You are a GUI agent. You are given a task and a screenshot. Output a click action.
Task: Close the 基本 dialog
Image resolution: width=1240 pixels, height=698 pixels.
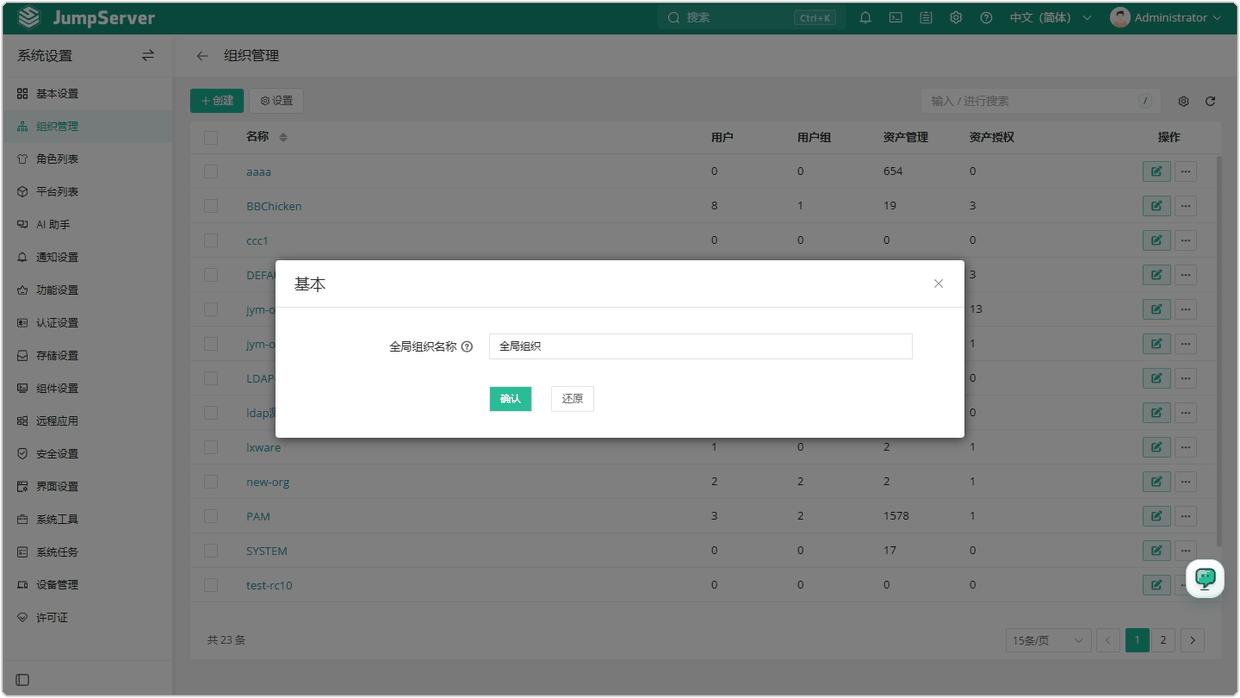click(x=938, y=284)
